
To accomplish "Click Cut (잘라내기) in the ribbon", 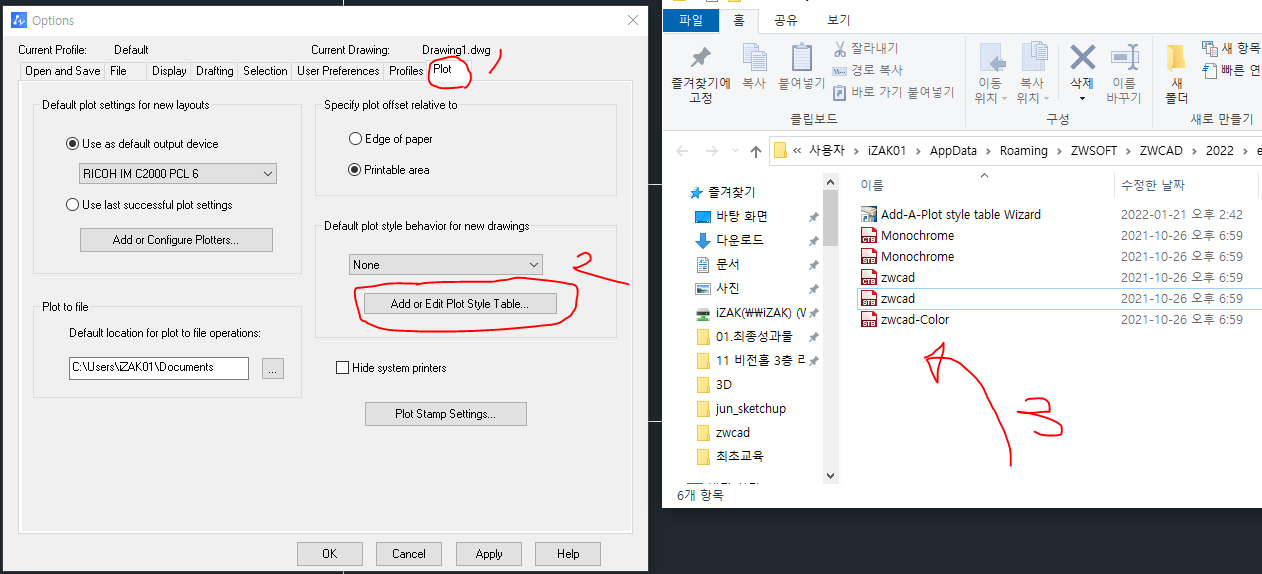I will [x=866, y=48].
